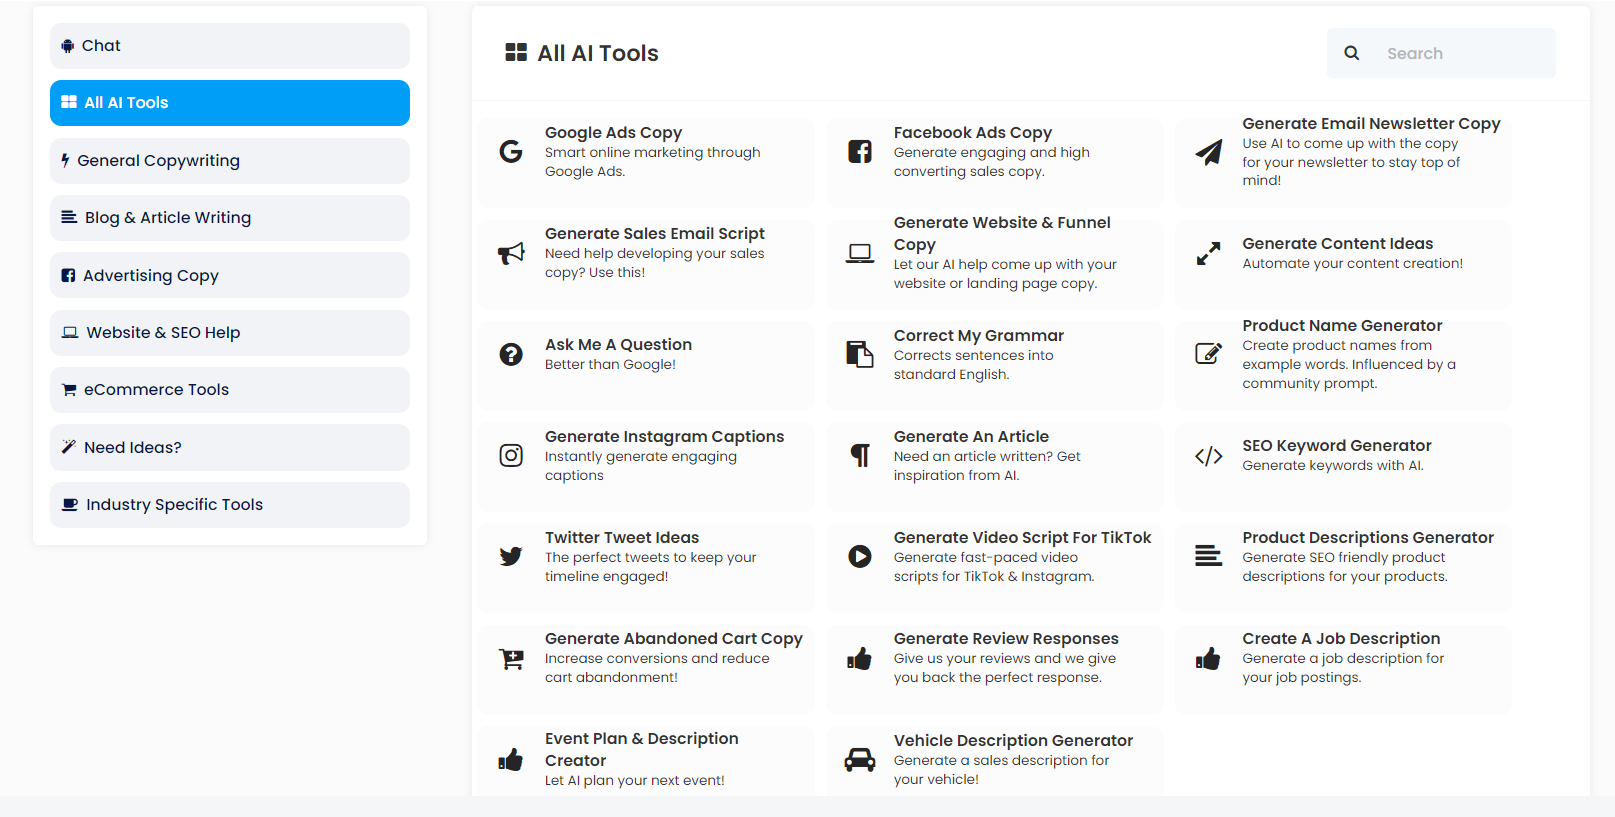Click the paper plane Email Newsletter icon

(x=1209, y=152)
